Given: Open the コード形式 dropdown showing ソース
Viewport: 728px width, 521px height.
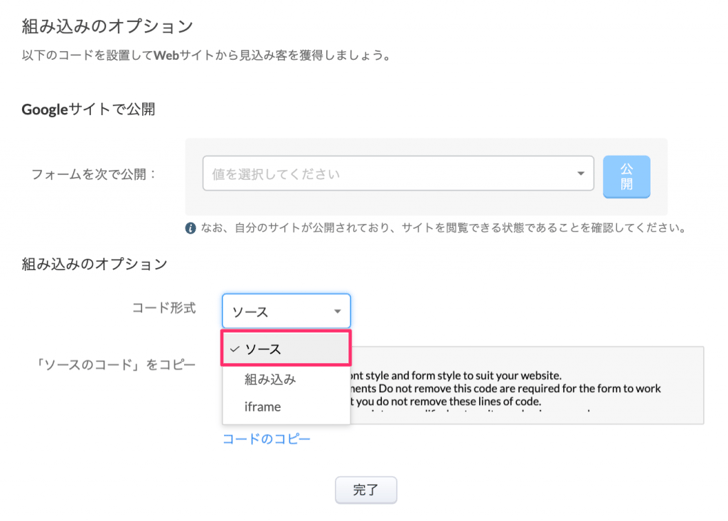Looking at the screenshot, I should coord(286,311).
